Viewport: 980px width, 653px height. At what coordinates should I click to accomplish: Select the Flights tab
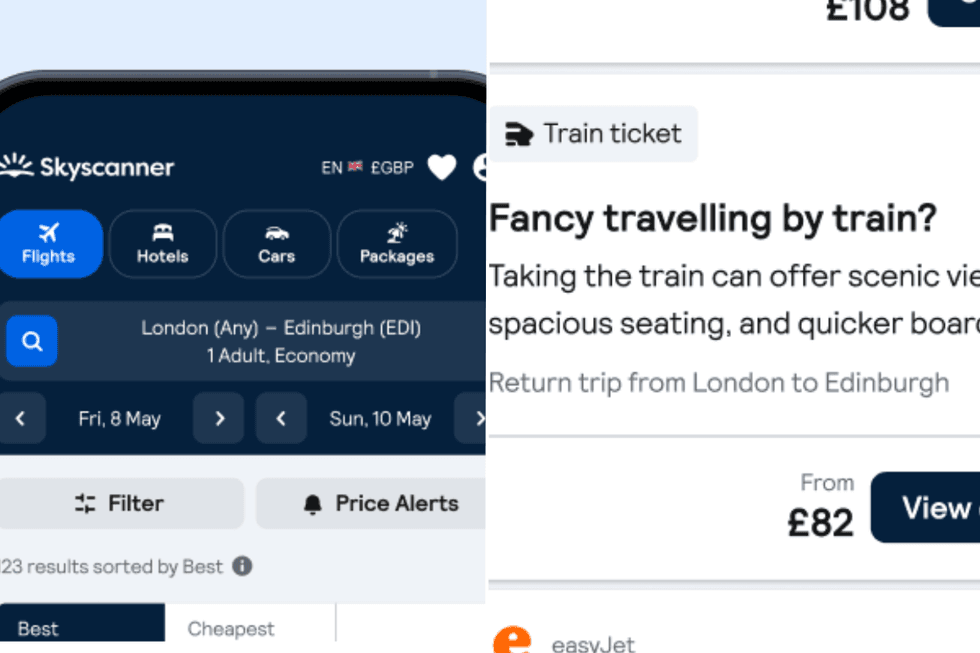coord(49,243)
